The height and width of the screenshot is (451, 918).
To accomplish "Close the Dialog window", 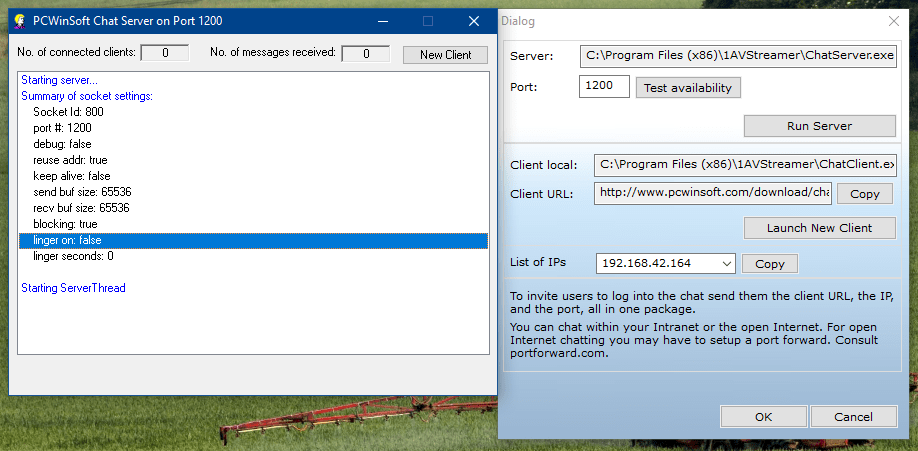I will click(x=893, y=22).
